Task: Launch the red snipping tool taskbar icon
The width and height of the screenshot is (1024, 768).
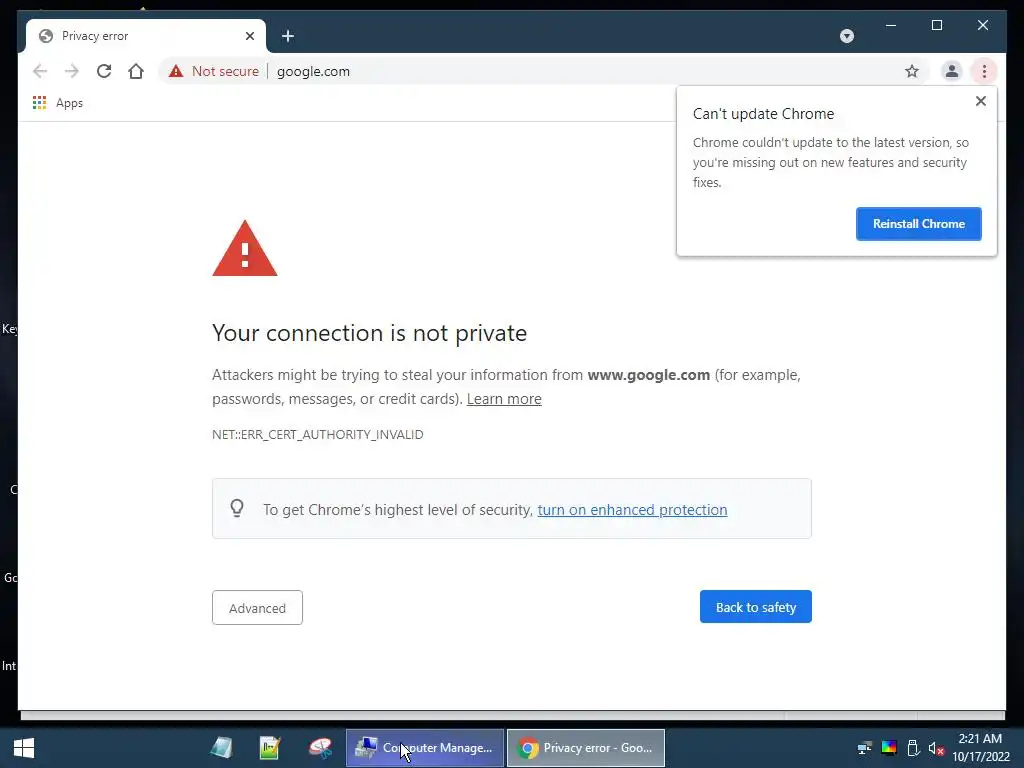Action: 320,748
